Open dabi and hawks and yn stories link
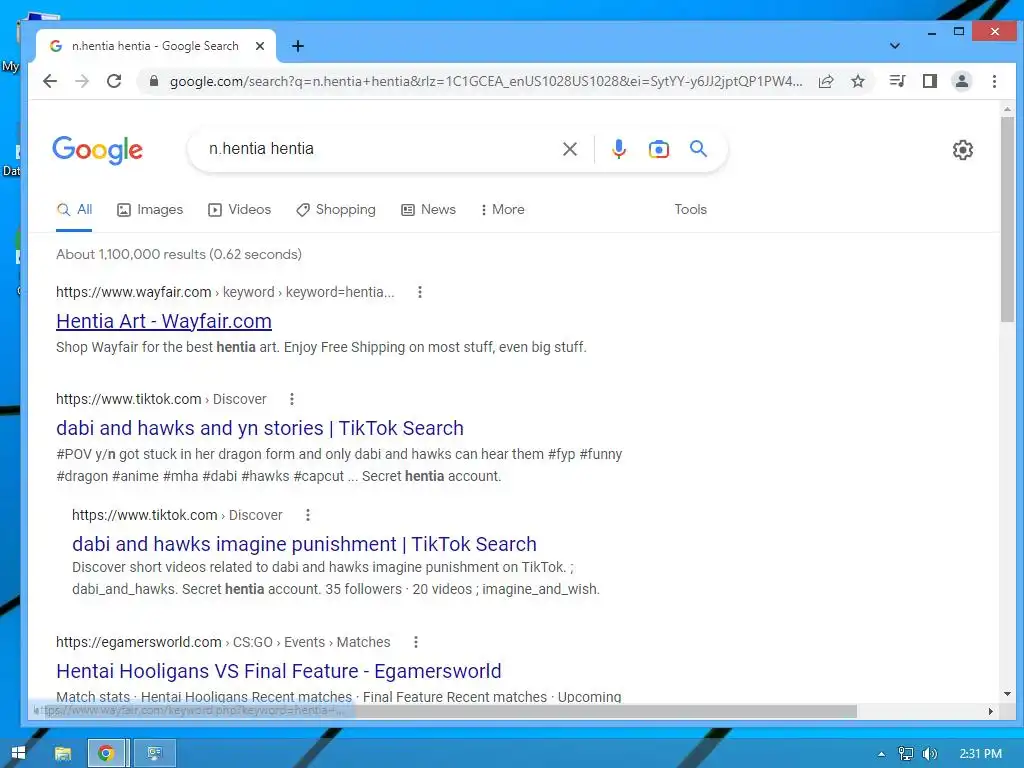1024x768 pixels. coord(260,428)
